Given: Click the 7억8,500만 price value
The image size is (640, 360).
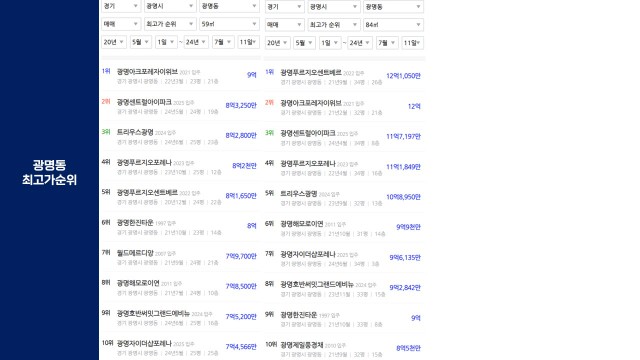Looking at the screenshot, I should coord(241,287).
